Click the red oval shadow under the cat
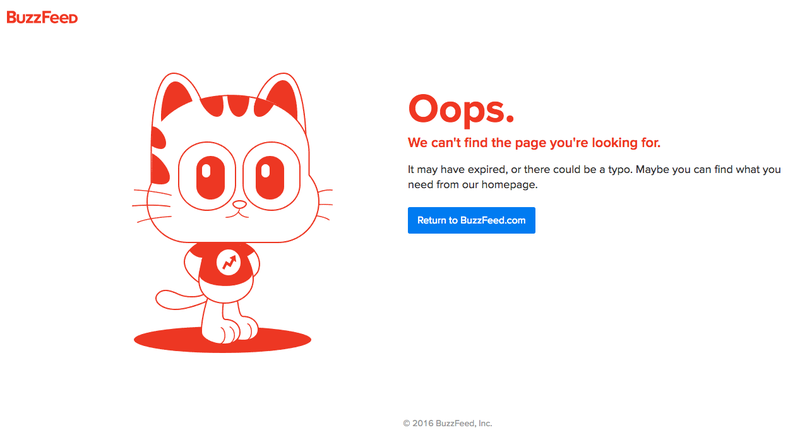 pos(222,340)
